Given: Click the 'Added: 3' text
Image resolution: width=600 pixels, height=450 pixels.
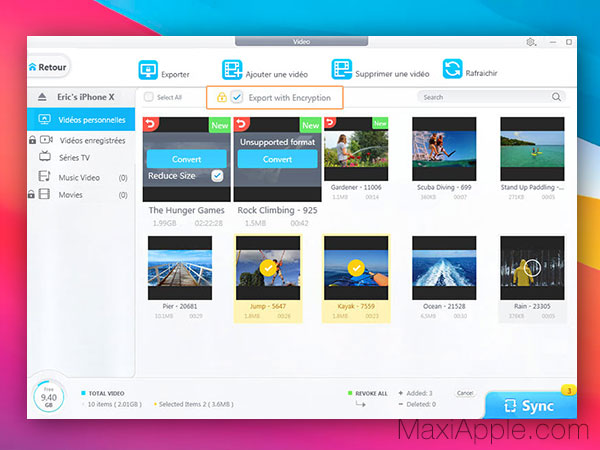Looking at the screenshot, I should pos(419,393).
